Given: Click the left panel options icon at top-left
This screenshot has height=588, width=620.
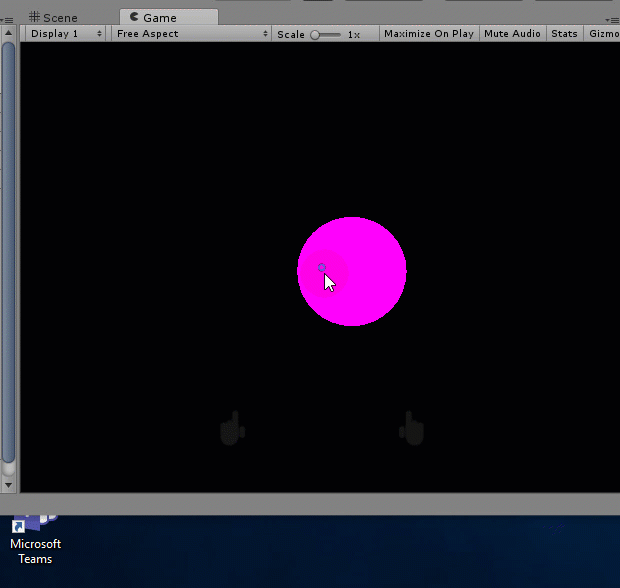Looking at the screenshot, I should [x=5, y=19].
